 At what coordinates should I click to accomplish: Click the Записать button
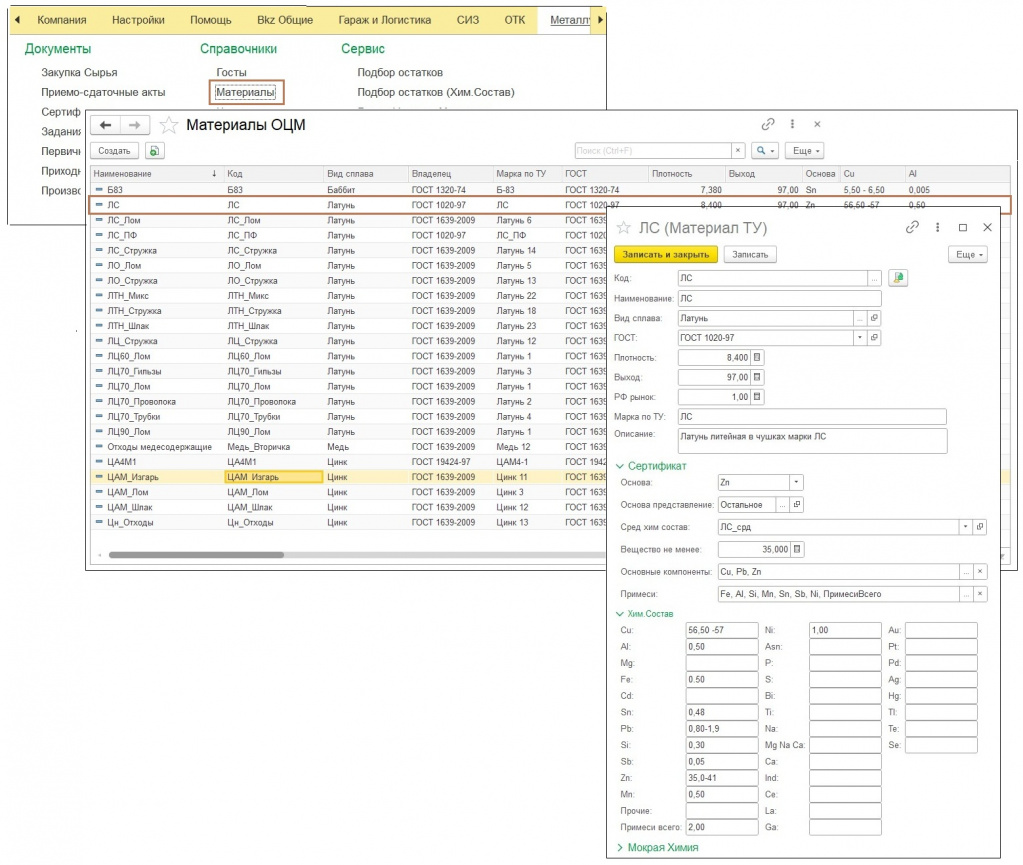pyautogui.click(x=750, y=254)
